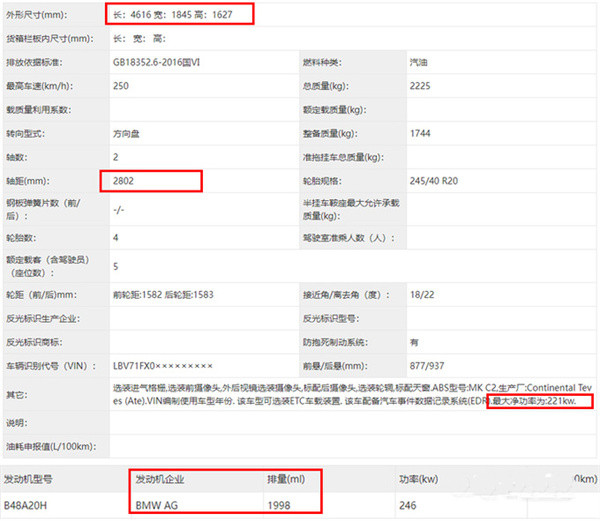600x521 pixels.
Task: Select the 外形尺寸(mm) row label
Action: [40, 15]
